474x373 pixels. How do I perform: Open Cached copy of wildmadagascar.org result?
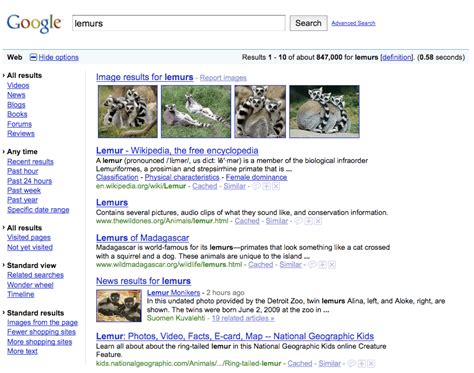(x=261, y=265)
